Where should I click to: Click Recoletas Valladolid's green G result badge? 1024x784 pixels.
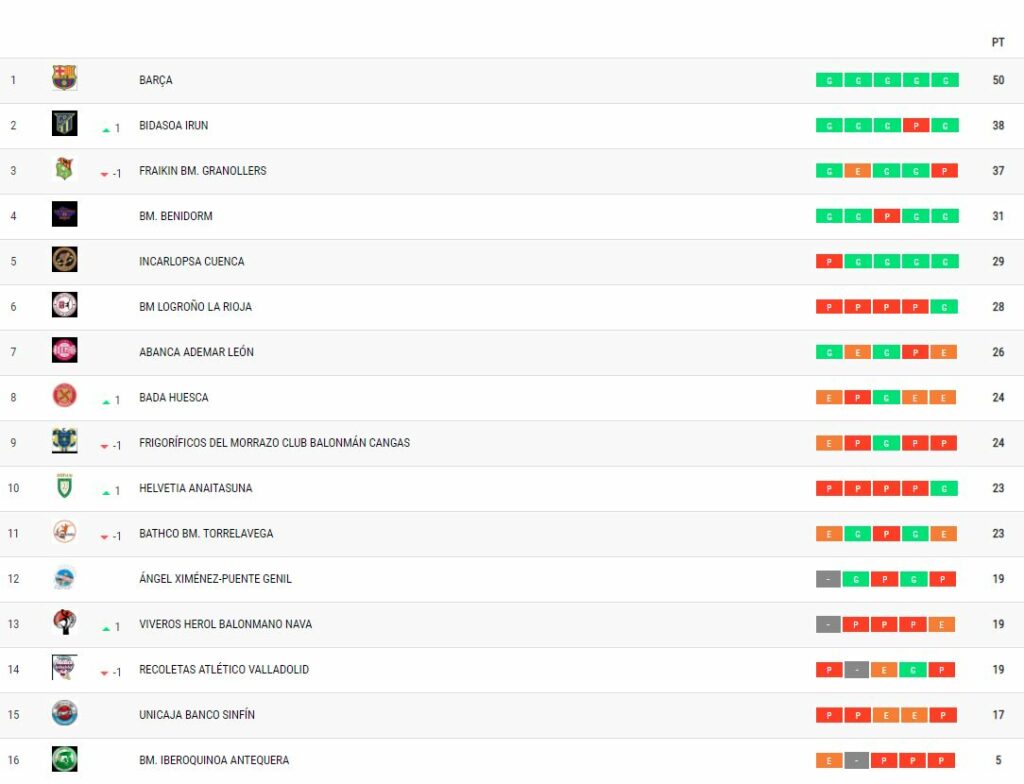pyautogui.click(x=913, y=670)
